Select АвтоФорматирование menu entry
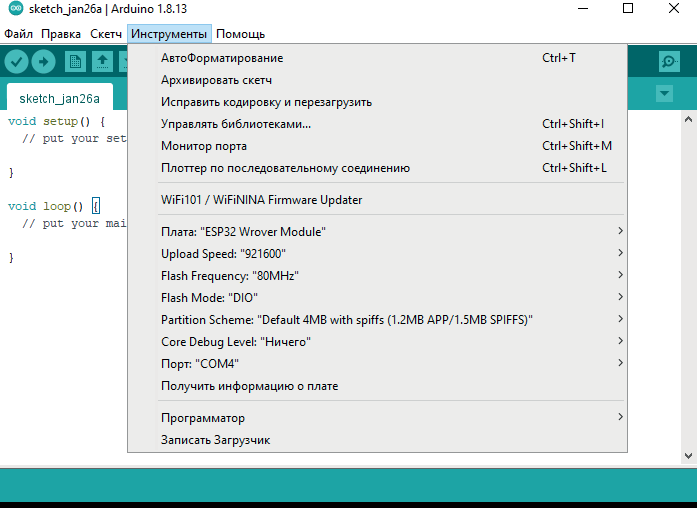The width and height of the screenshot is (697, 508). 222,58
